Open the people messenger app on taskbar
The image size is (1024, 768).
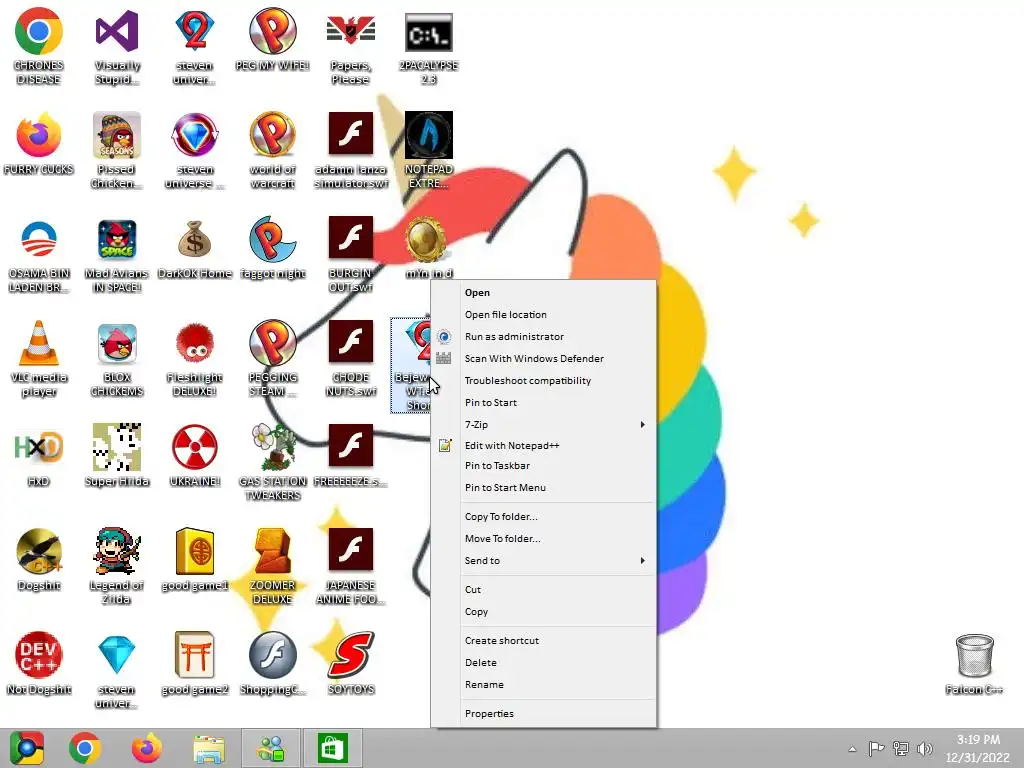[271, 748]
